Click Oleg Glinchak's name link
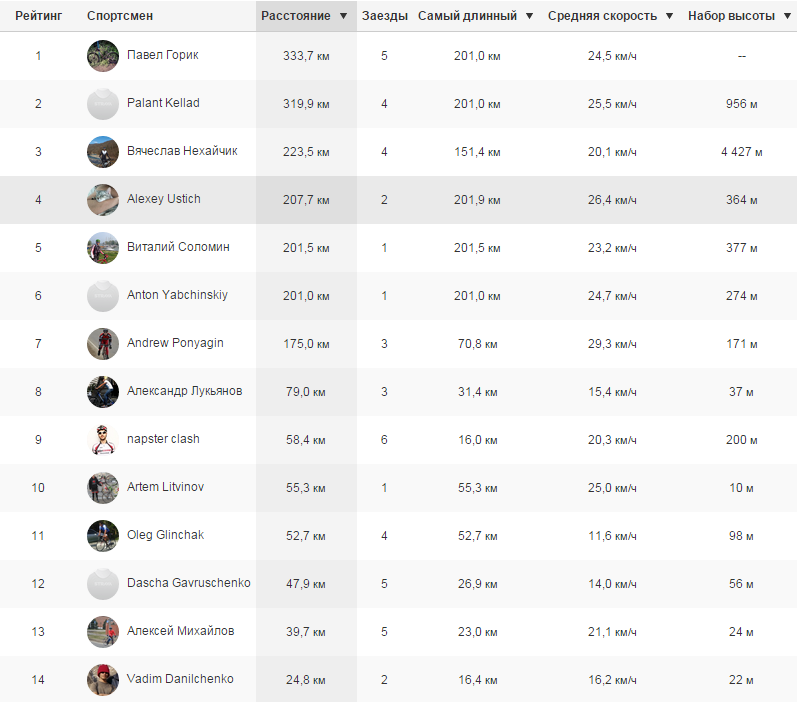This screenshot has width=800, height=702. (165, 535)
